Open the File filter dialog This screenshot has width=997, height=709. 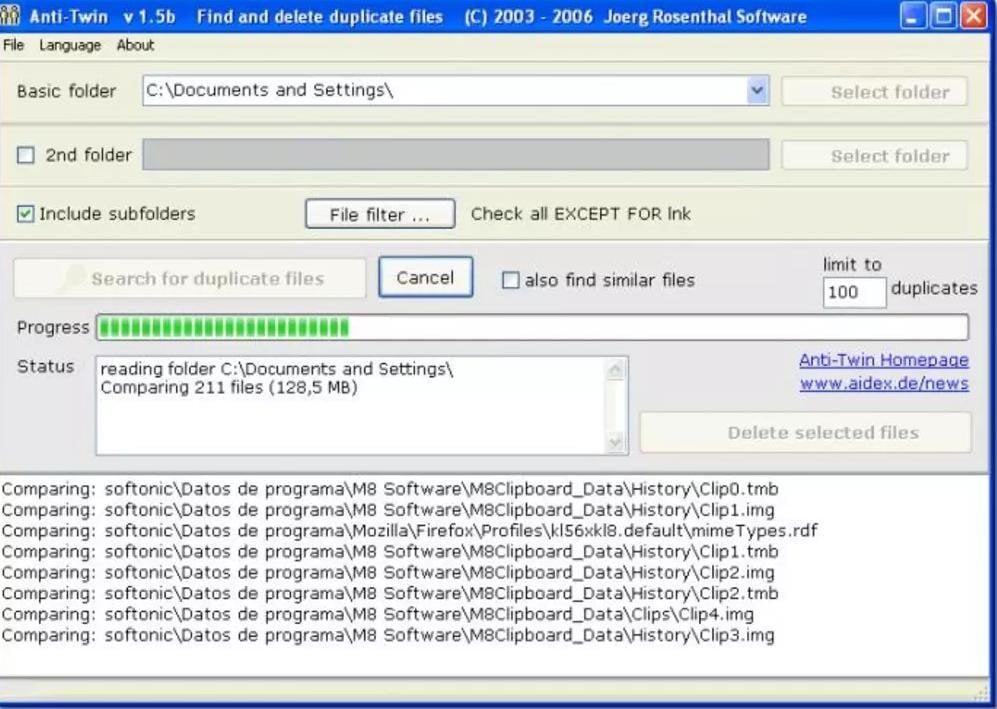[x=380, y=214]
